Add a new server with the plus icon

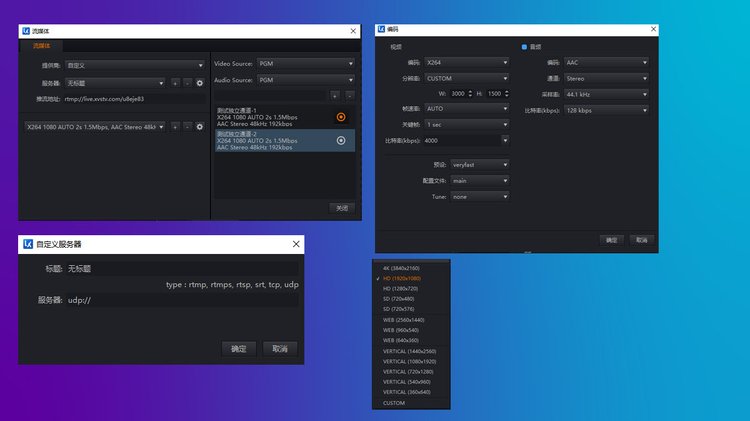tap(175, 83)
